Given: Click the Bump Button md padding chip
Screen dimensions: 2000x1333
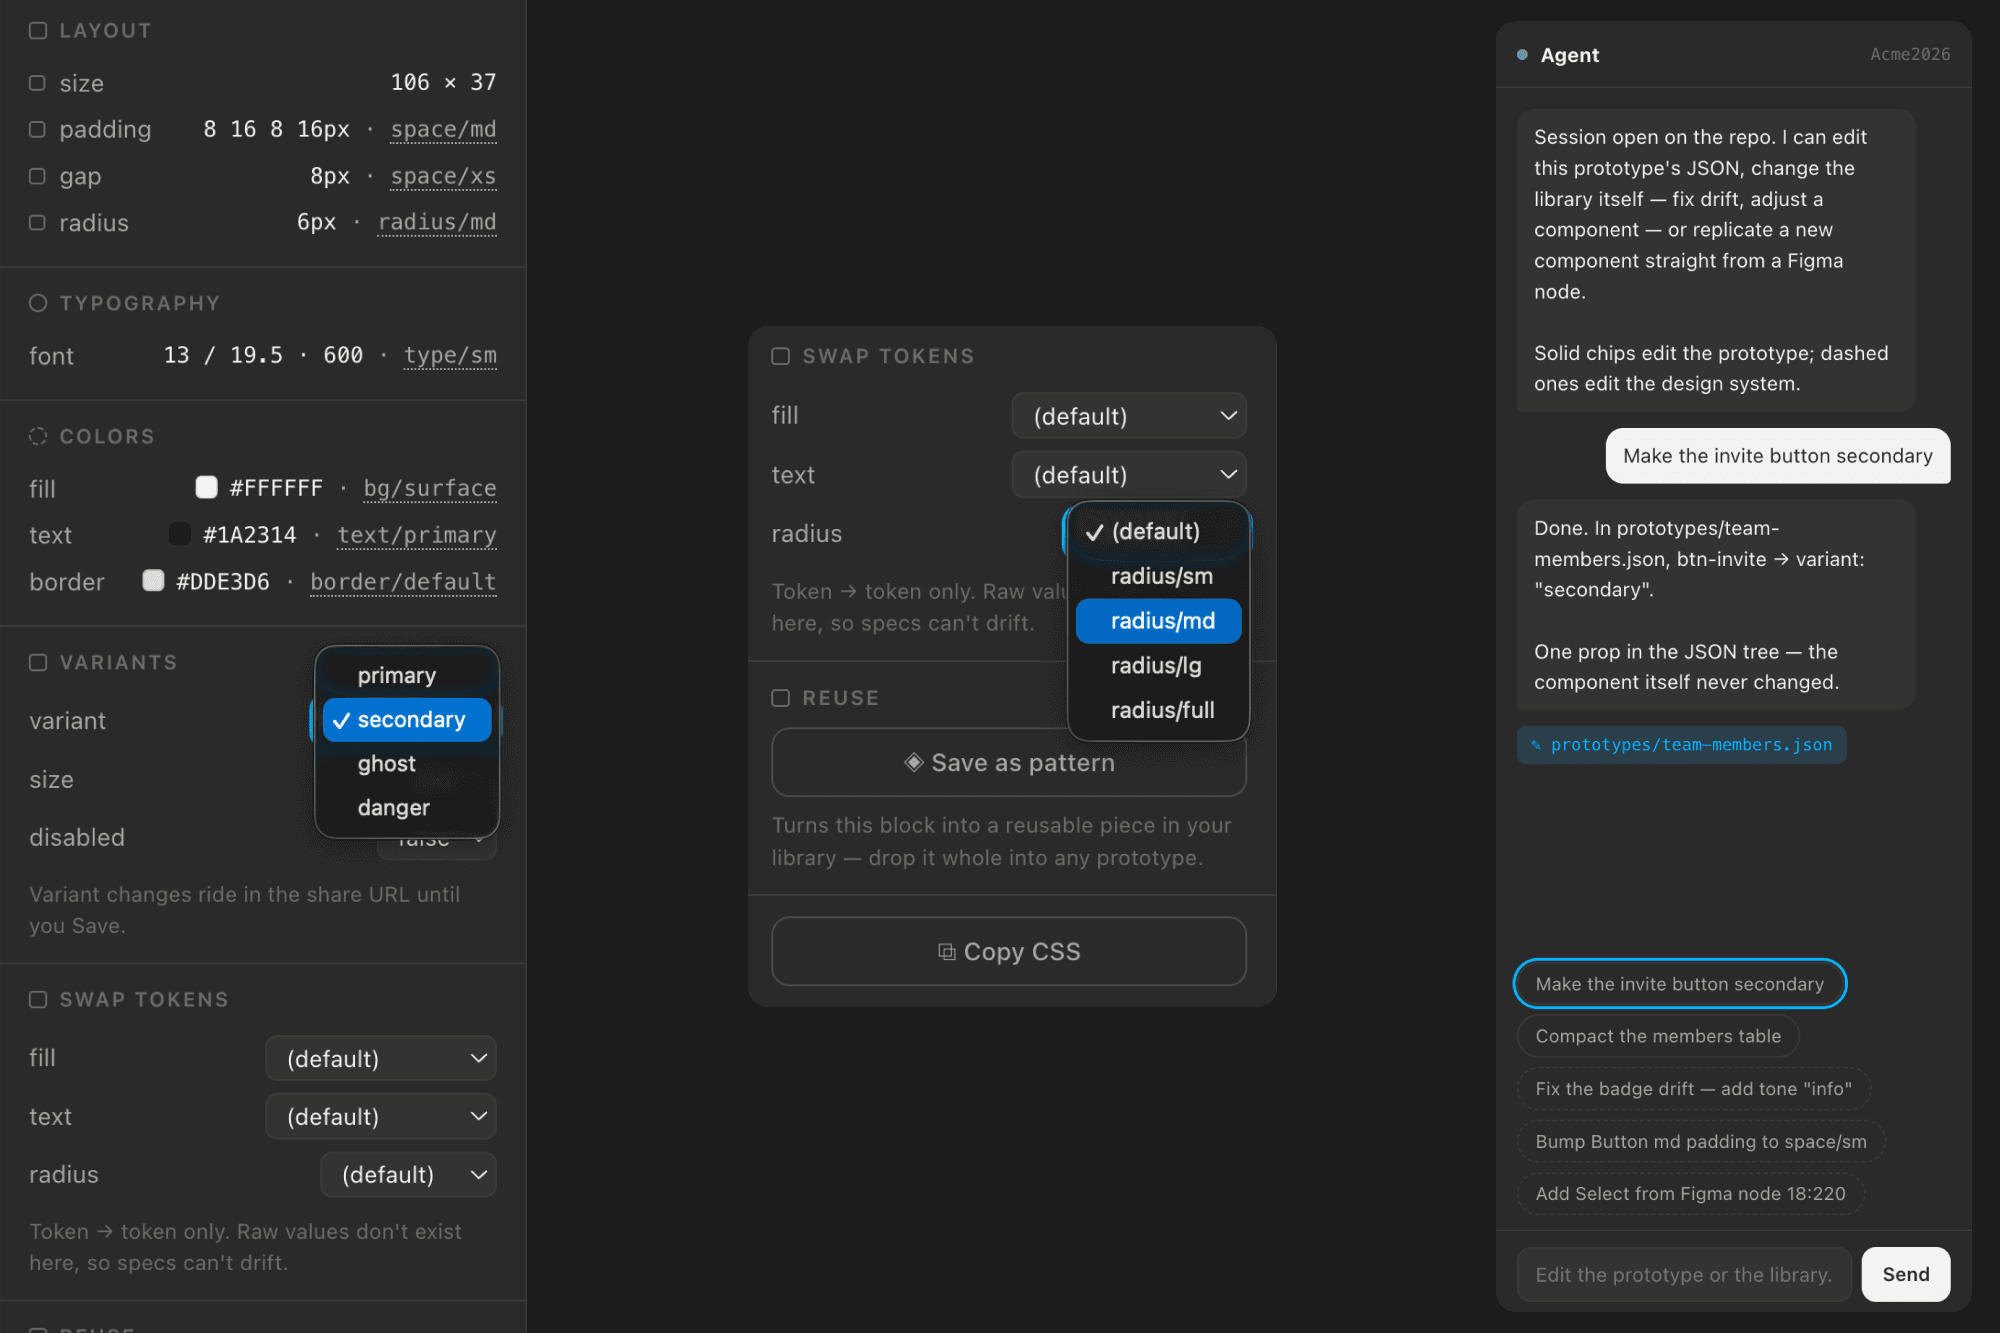Looking at the screenshot, I should point(1701,1141).
